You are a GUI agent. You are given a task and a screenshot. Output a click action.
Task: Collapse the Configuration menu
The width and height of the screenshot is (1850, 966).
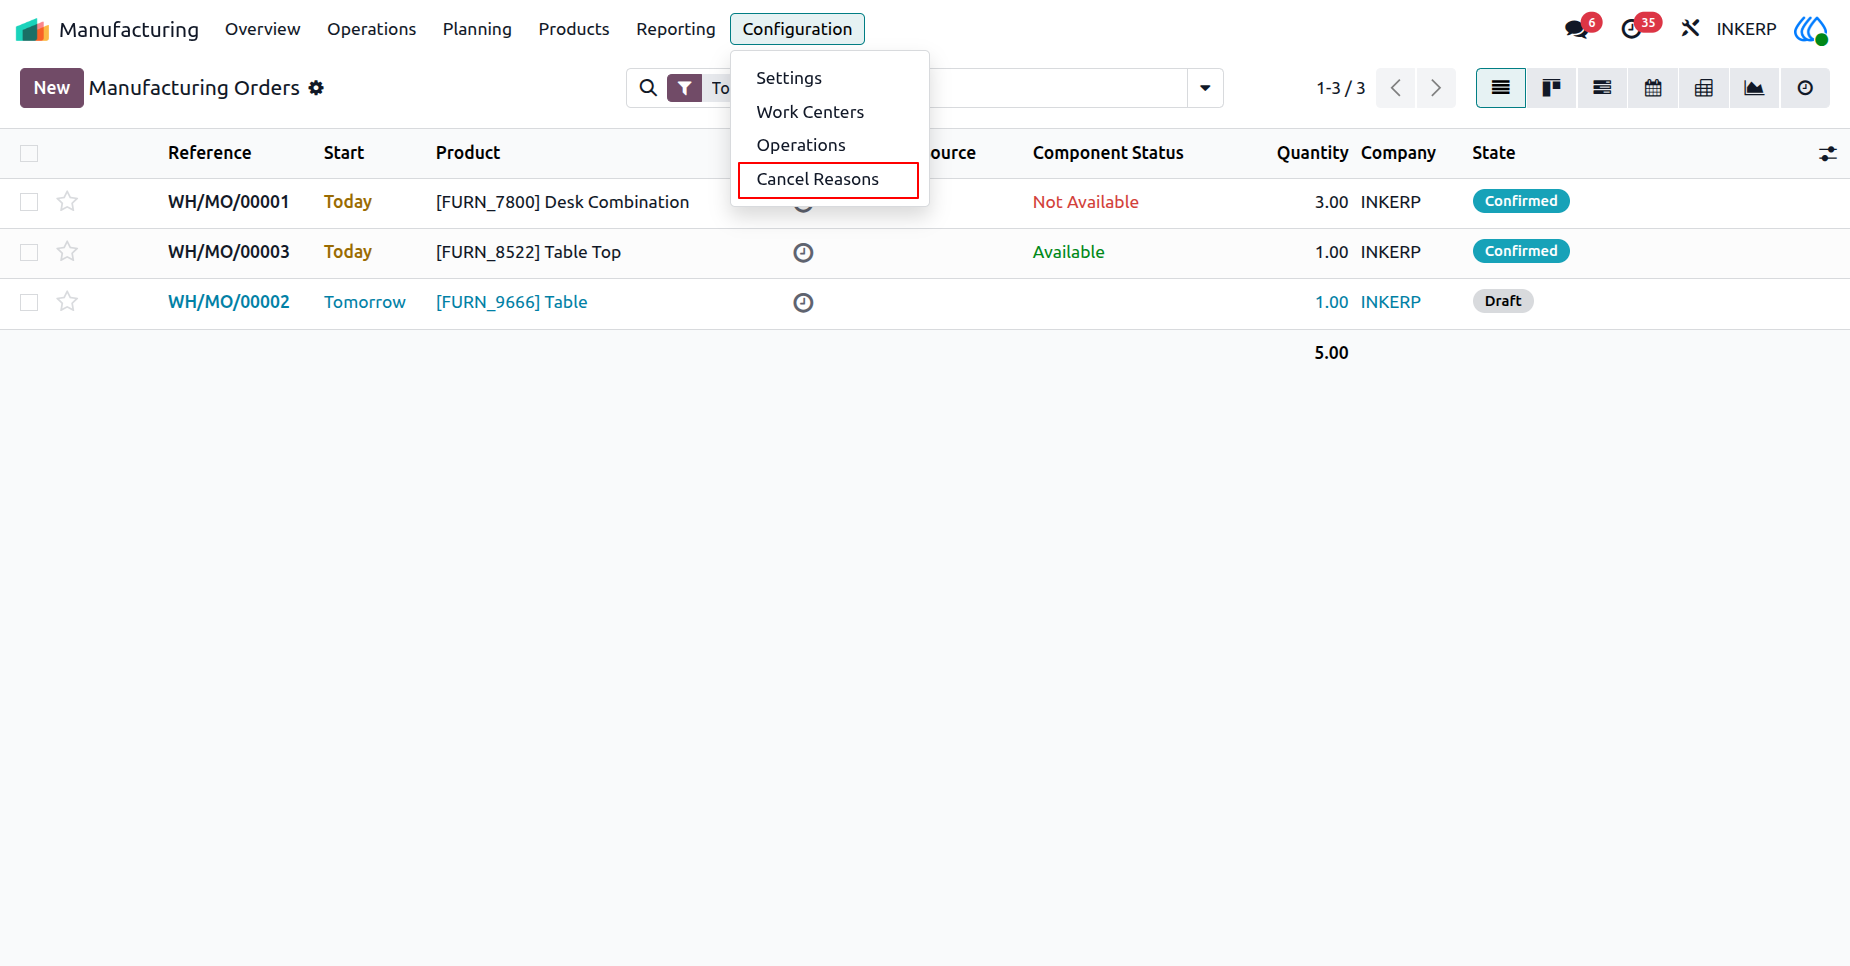(x=797, y=29)
